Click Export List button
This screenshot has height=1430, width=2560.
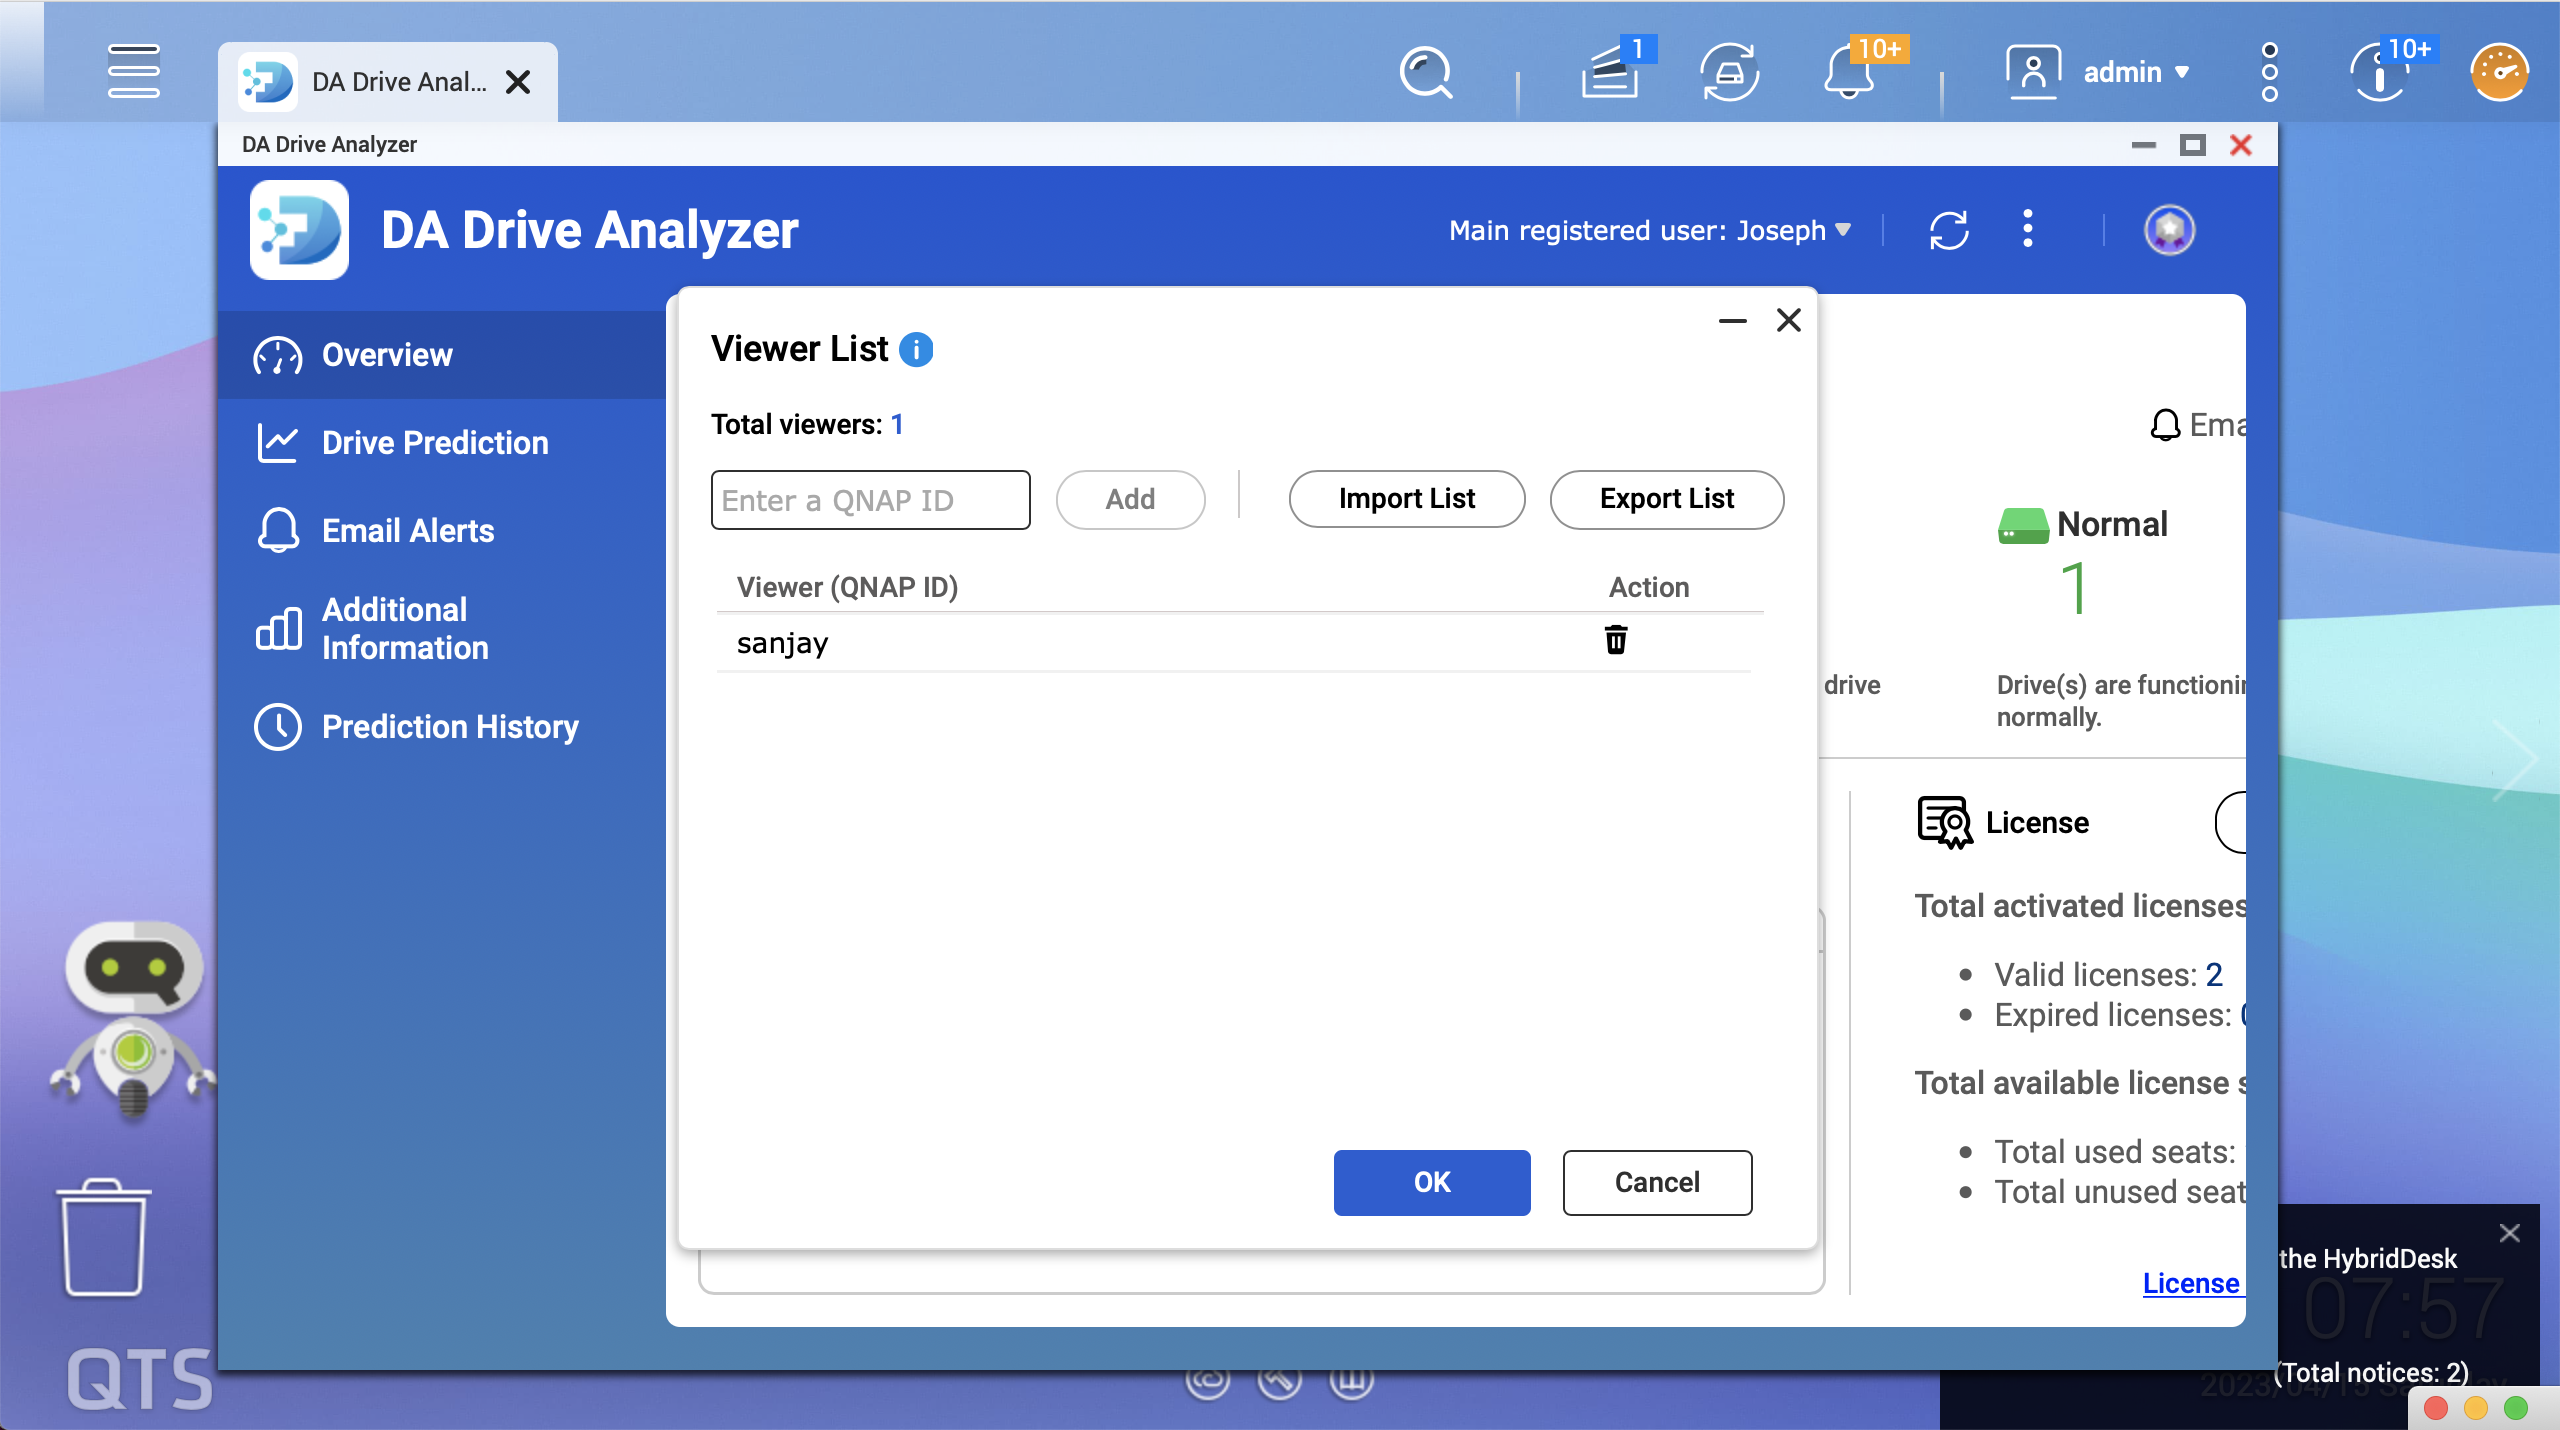coord(1667,499)
